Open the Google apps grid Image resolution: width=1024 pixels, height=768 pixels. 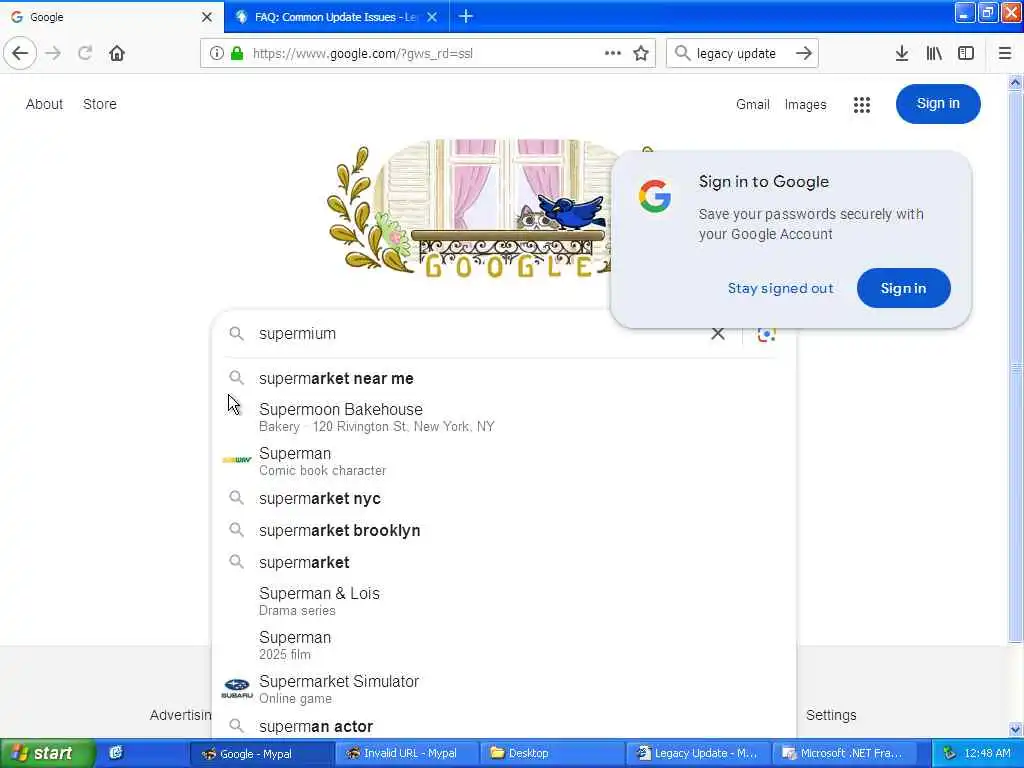pos(861,104)
